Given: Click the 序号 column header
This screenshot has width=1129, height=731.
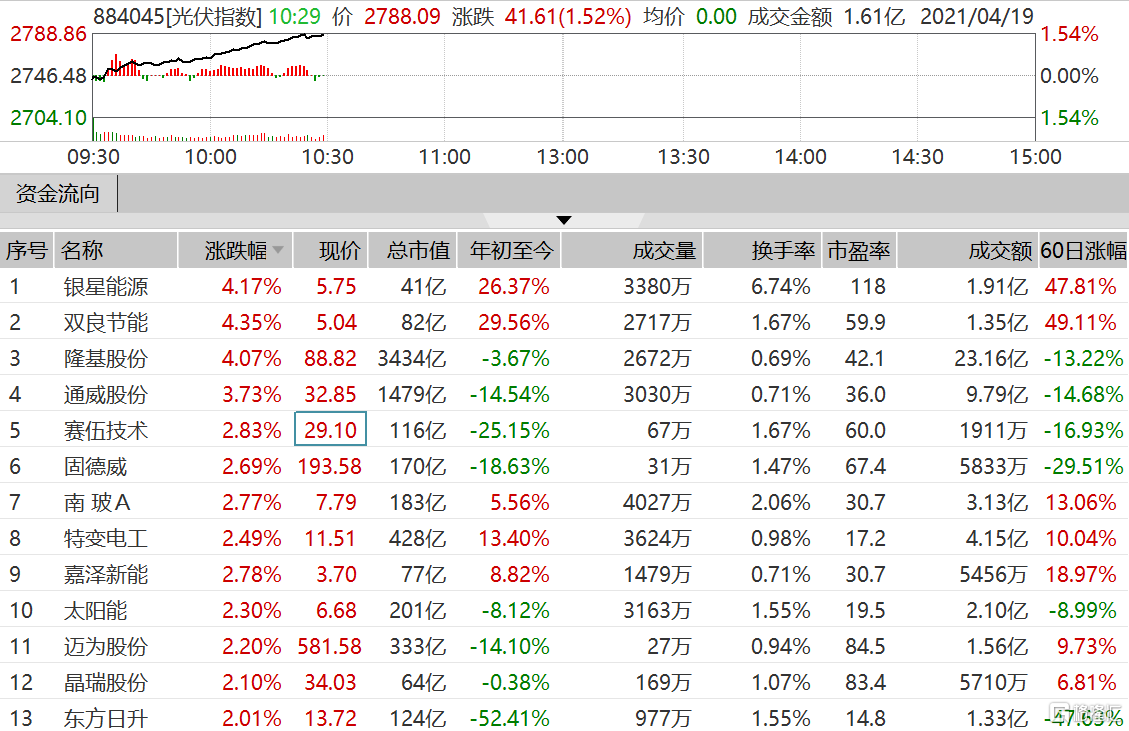Looking at the screenshot, I should tap(27, 251).
